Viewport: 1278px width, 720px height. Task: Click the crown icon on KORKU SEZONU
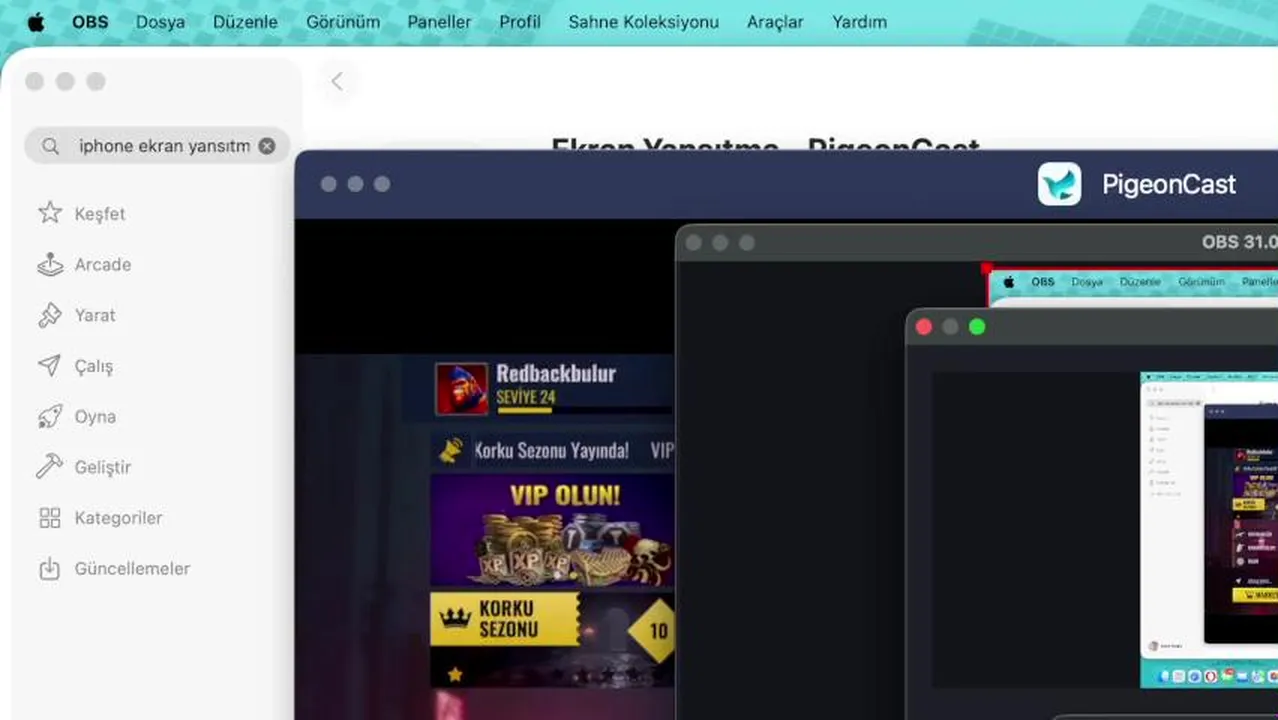(455, 618)
